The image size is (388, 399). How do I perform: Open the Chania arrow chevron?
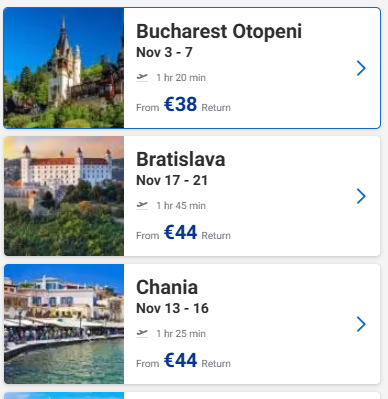click(361, 324)
